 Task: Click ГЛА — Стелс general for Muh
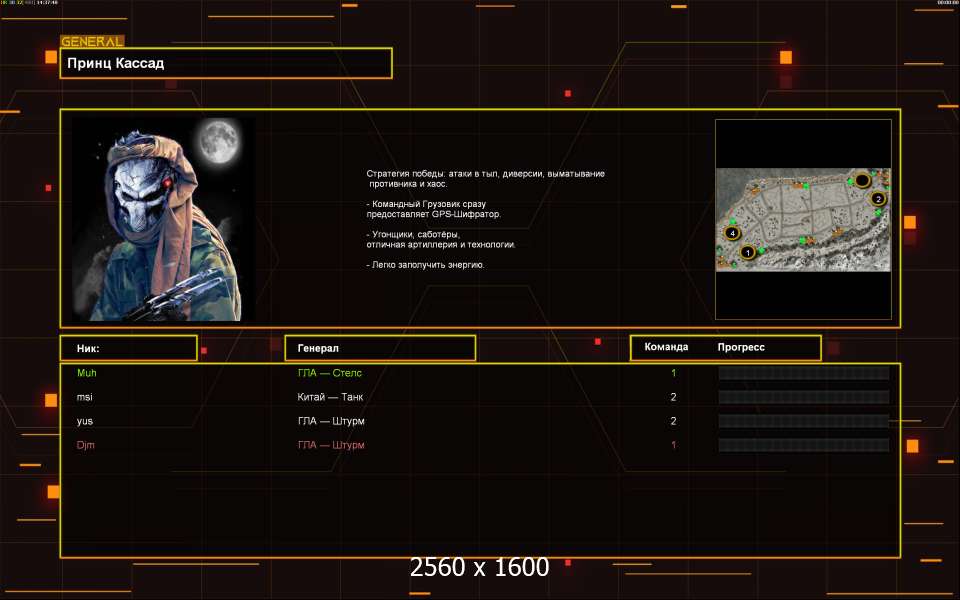[330, 373]
